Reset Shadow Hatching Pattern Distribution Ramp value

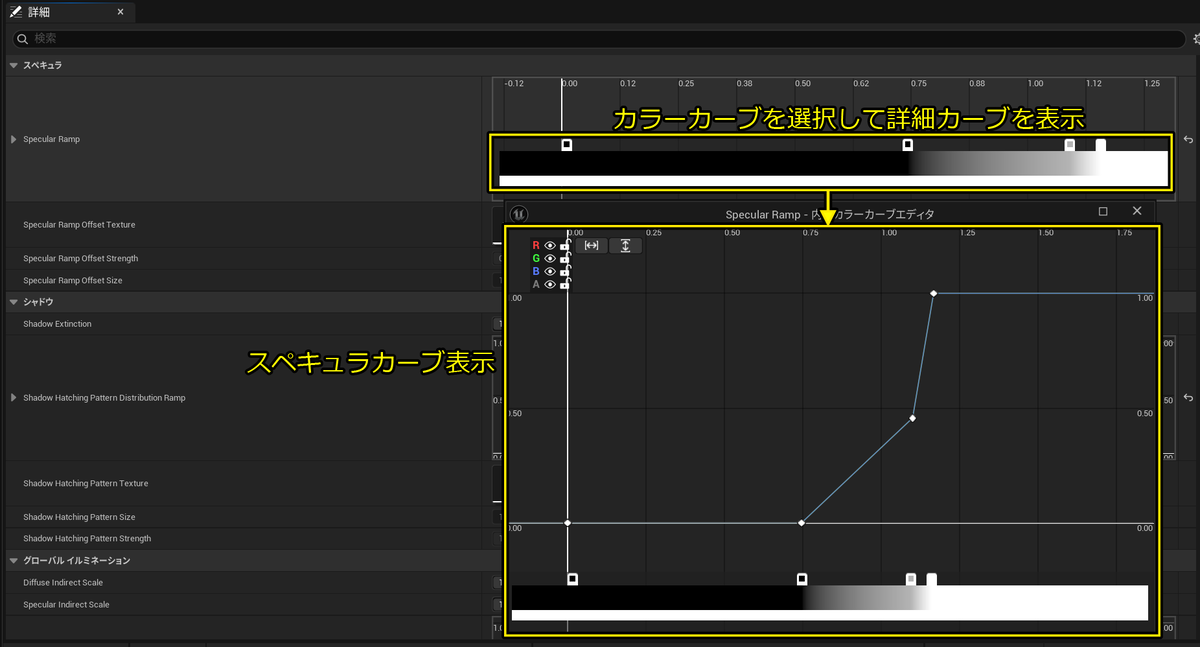pos(1188,398)
